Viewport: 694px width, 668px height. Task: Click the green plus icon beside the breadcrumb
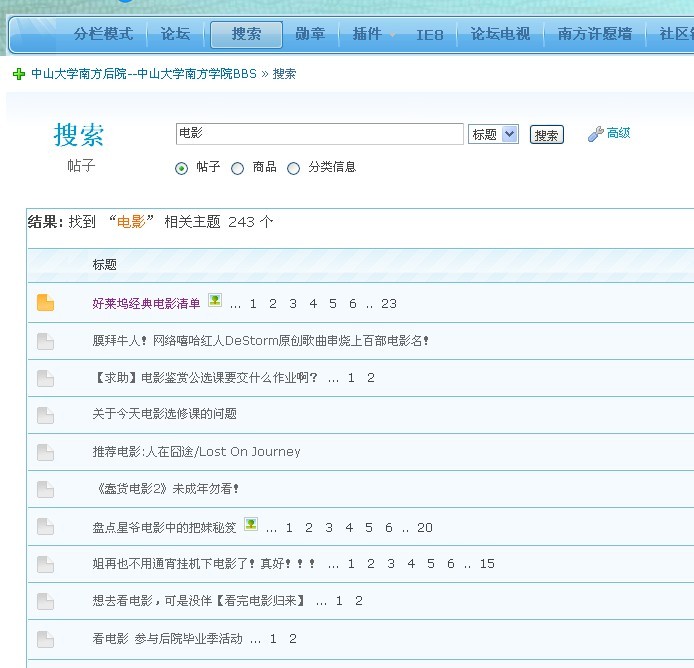point(19,74)
